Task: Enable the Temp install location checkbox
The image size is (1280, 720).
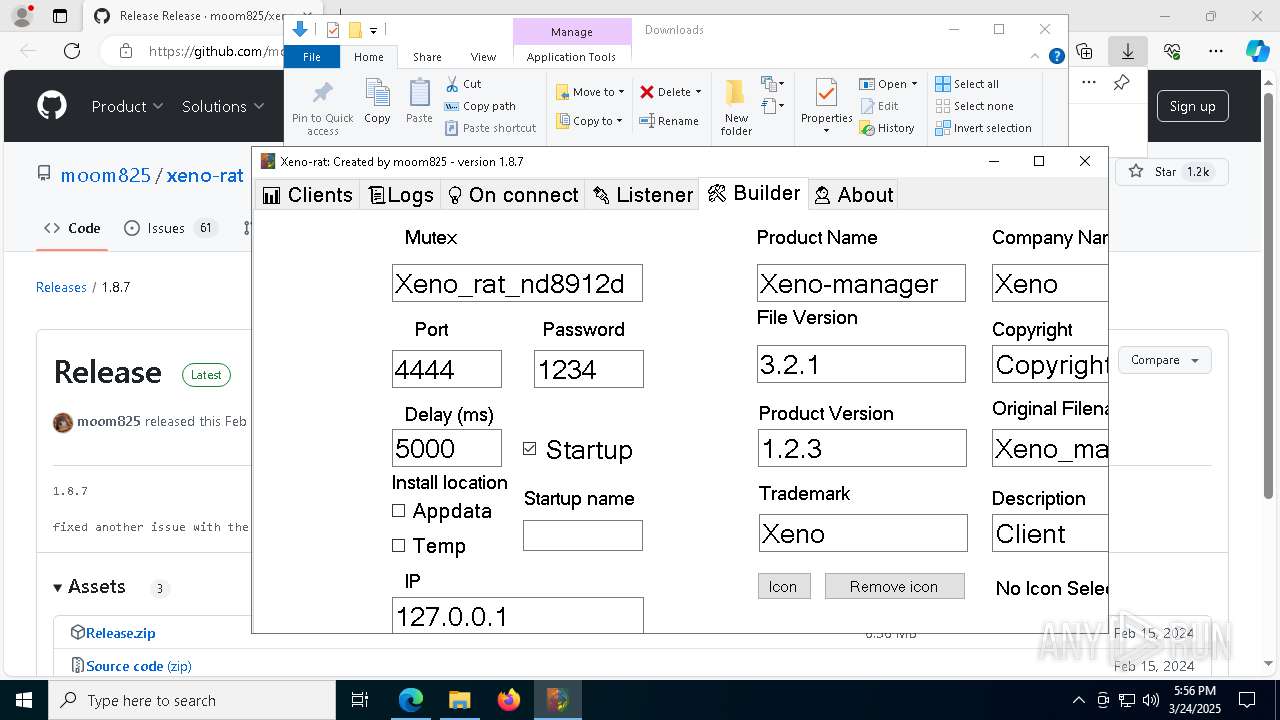Action: click(x=399, y=546)
